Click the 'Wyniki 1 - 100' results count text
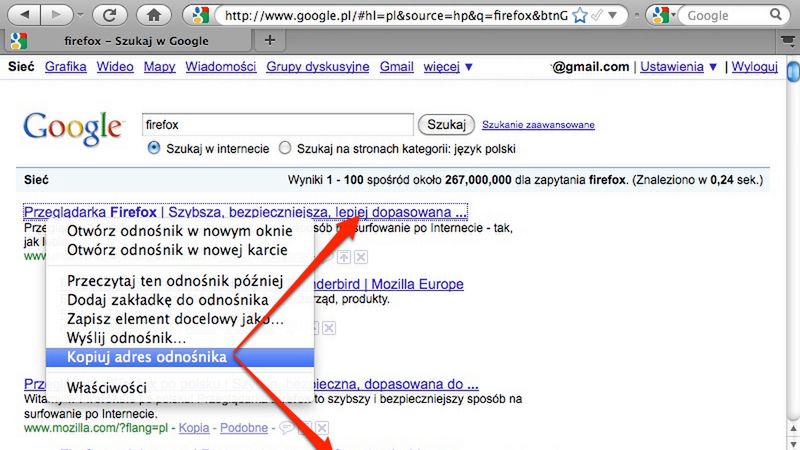Screen dimensions: 800x450 (325, 180)
